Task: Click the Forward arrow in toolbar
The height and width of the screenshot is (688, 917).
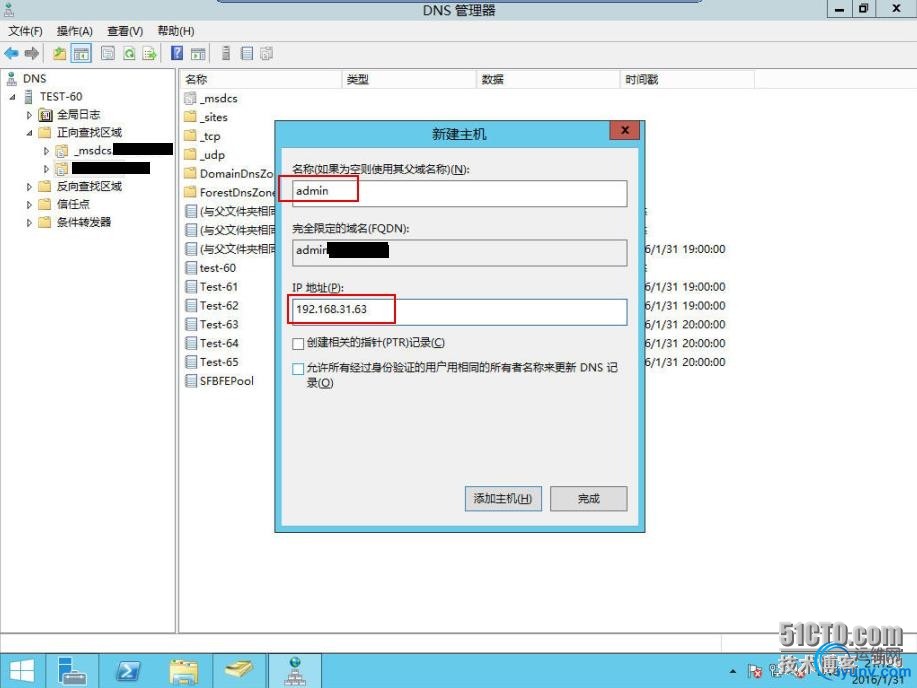Action: [x=32, y=53]
